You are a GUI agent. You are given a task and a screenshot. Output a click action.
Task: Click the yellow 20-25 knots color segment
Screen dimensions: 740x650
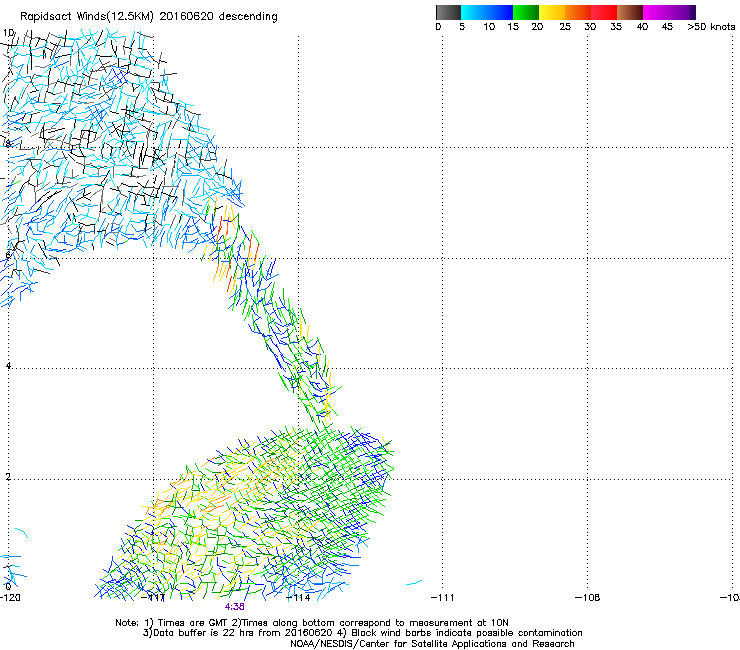pos(552,12)
